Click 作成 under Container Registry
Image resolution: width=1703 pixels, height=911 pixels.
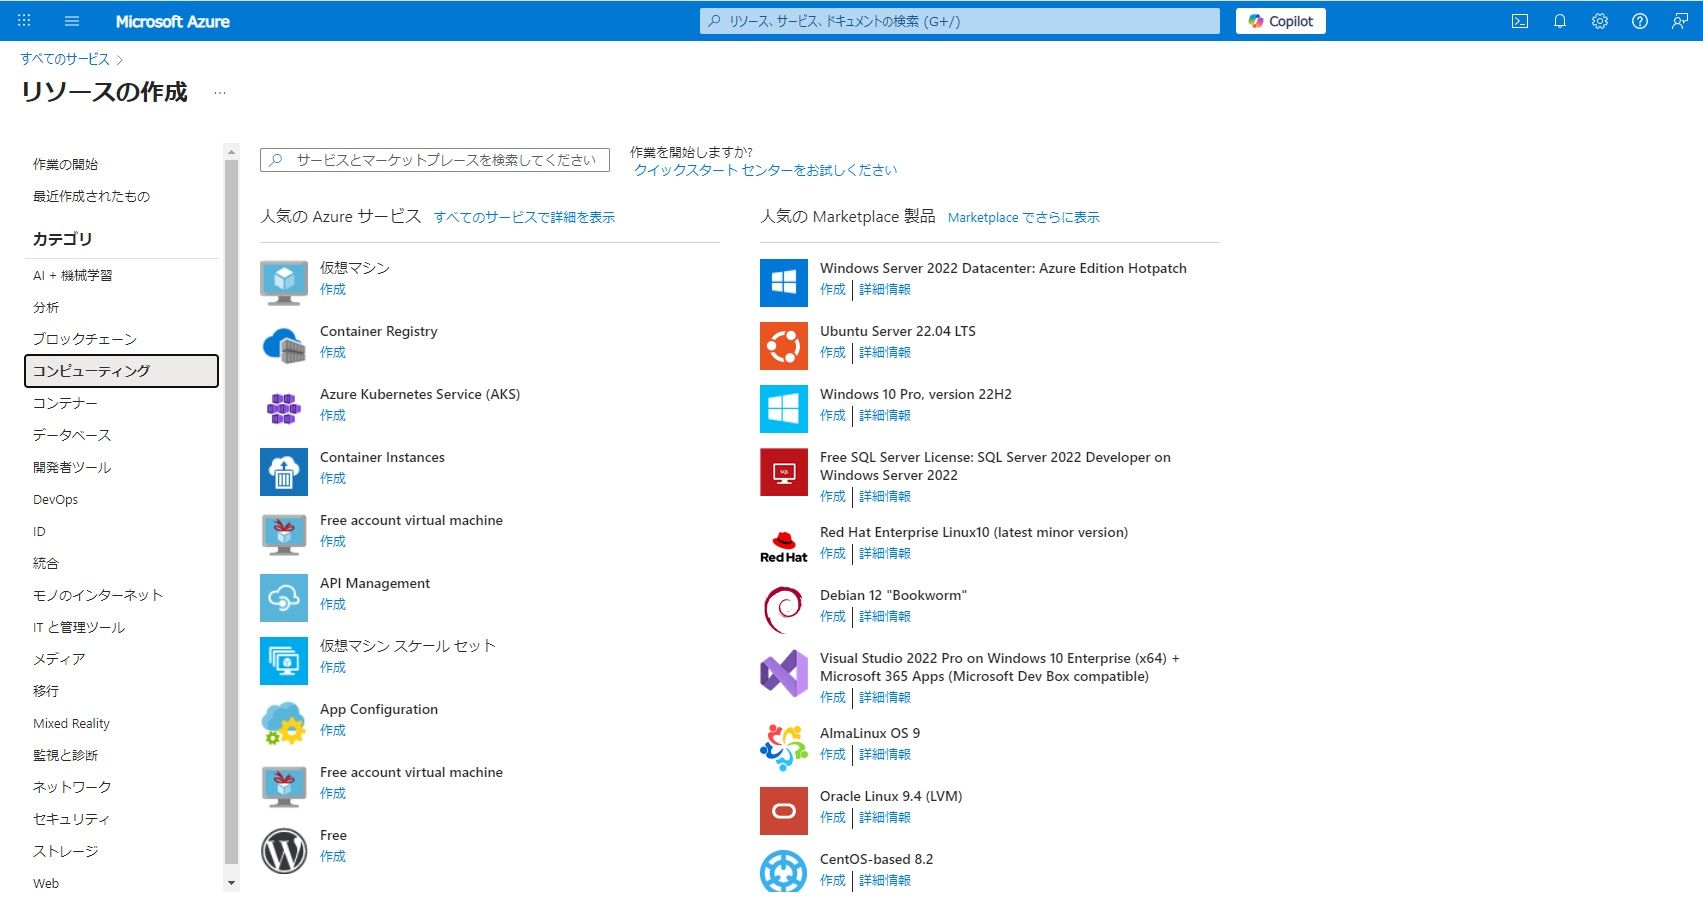tap(333, 352)
